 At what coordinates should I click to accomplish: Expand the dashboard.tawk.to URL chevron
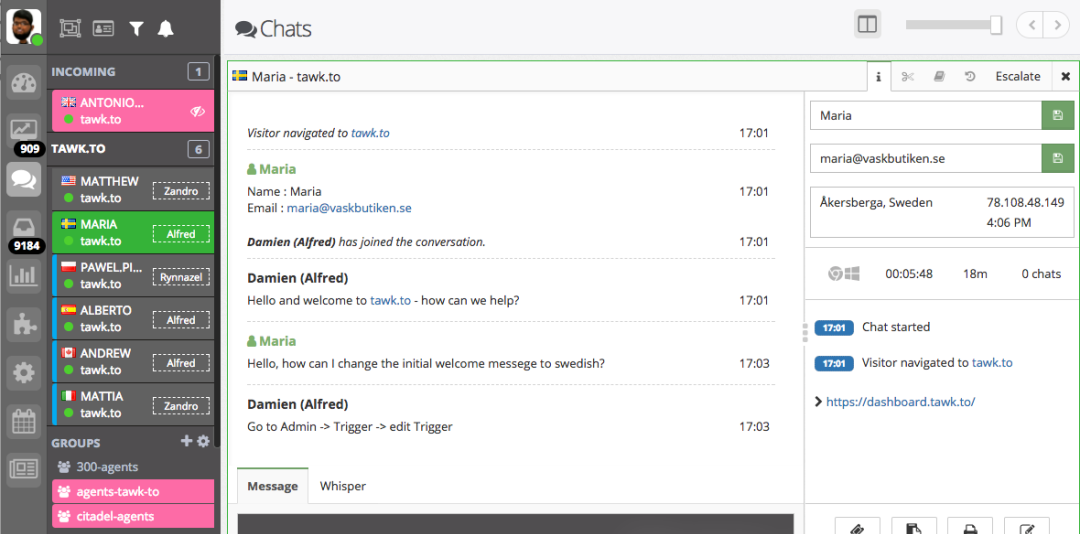pos(818,402)
